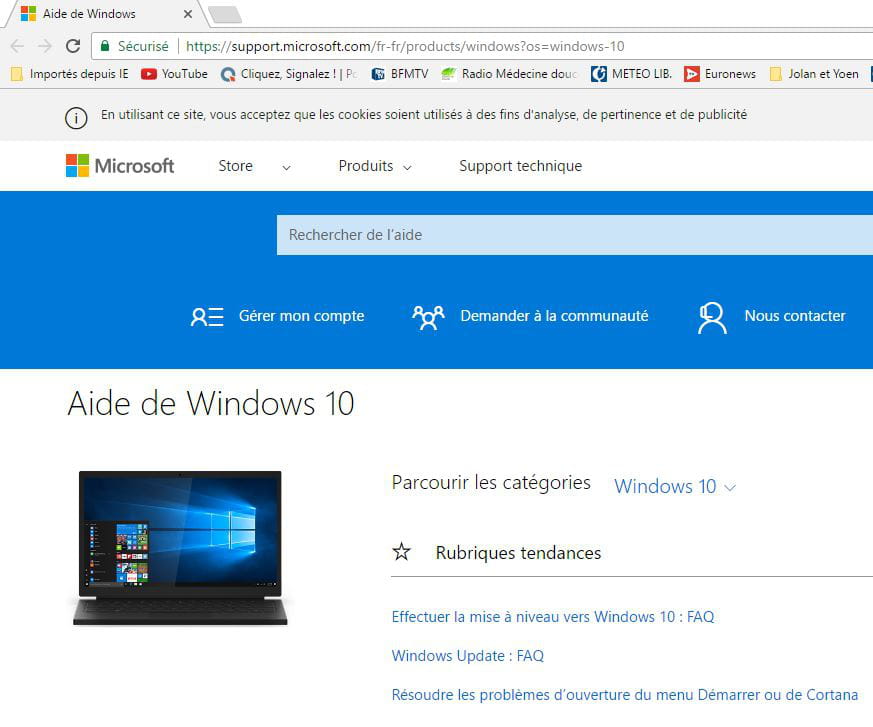The width and height of the screenshot is (873, 727).
Task: Click the browser back arrow
Action: click(x=17, y=46)
